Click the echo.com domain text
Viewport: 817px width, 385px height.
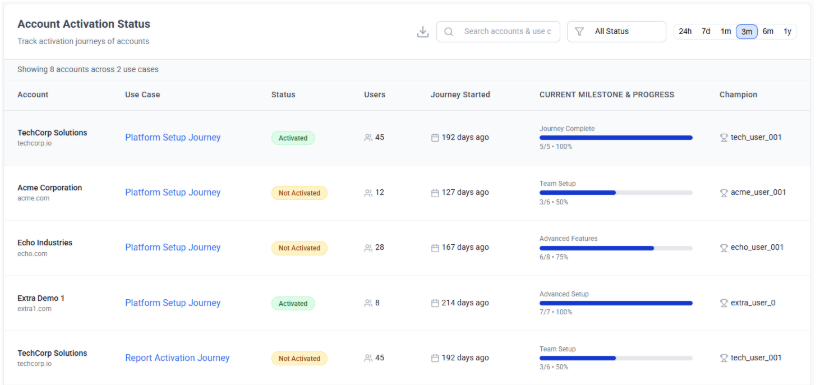click(x=32, y=254)
